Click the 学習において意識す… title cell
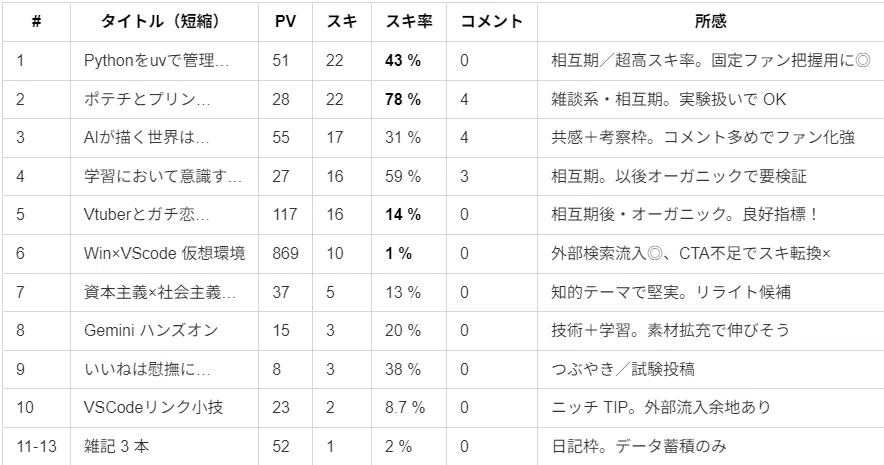This screenshot has height=465, width=884. click(x=163, y=176)
